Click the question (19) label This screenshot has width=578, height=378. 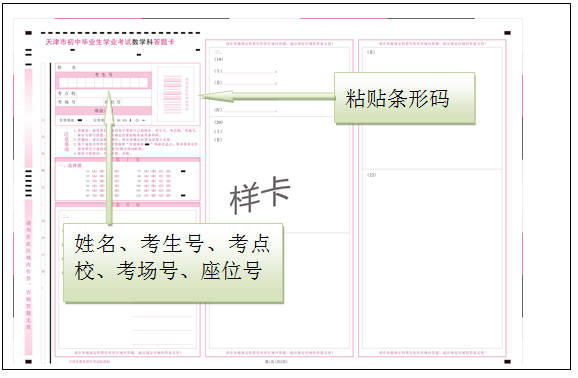click(219, 59)
